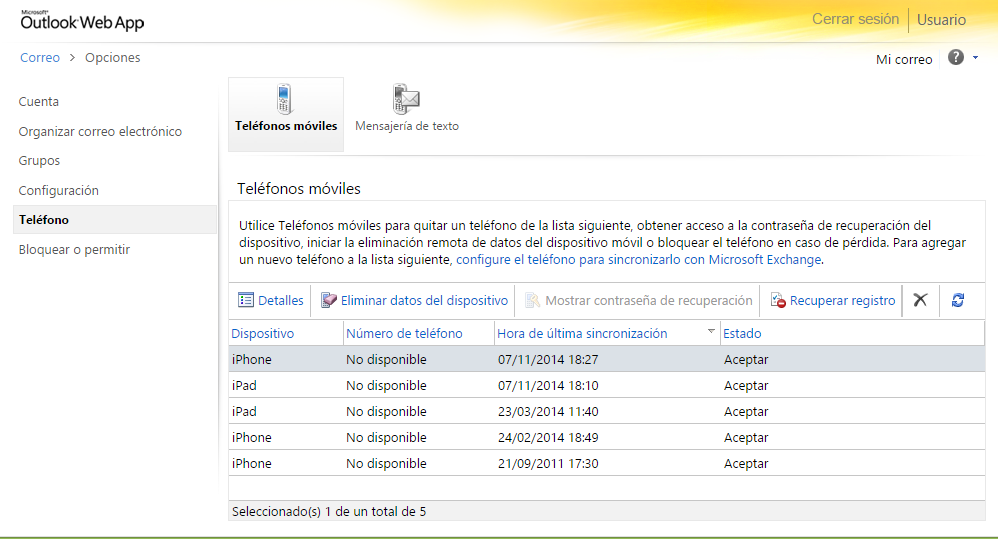Expand the help dropdown arrow

(975, 59)
